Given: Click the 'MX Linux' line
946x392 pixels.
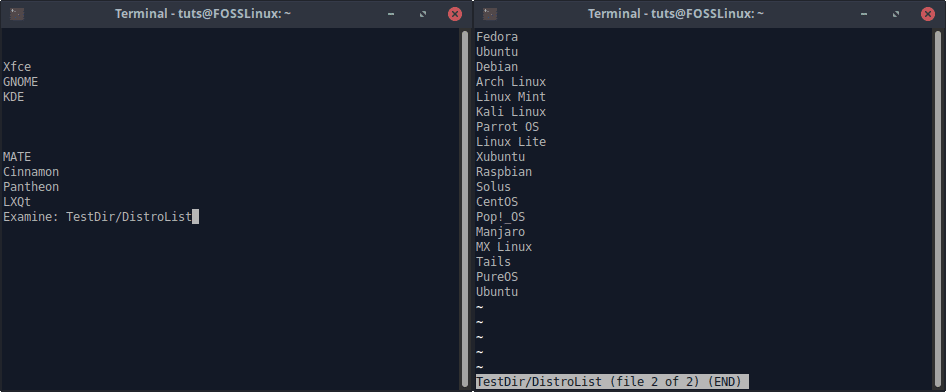Looking at the screenshot, I should pos(504,247).
